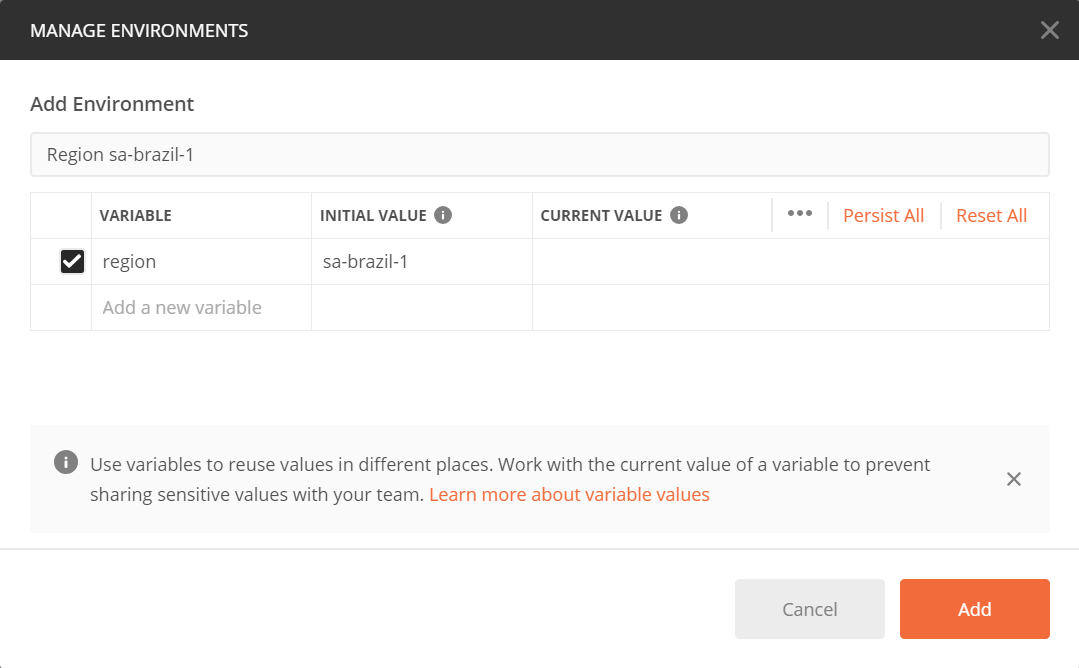Click initial value cell of new variable row
1079x668 pixels.
[422, 308]
